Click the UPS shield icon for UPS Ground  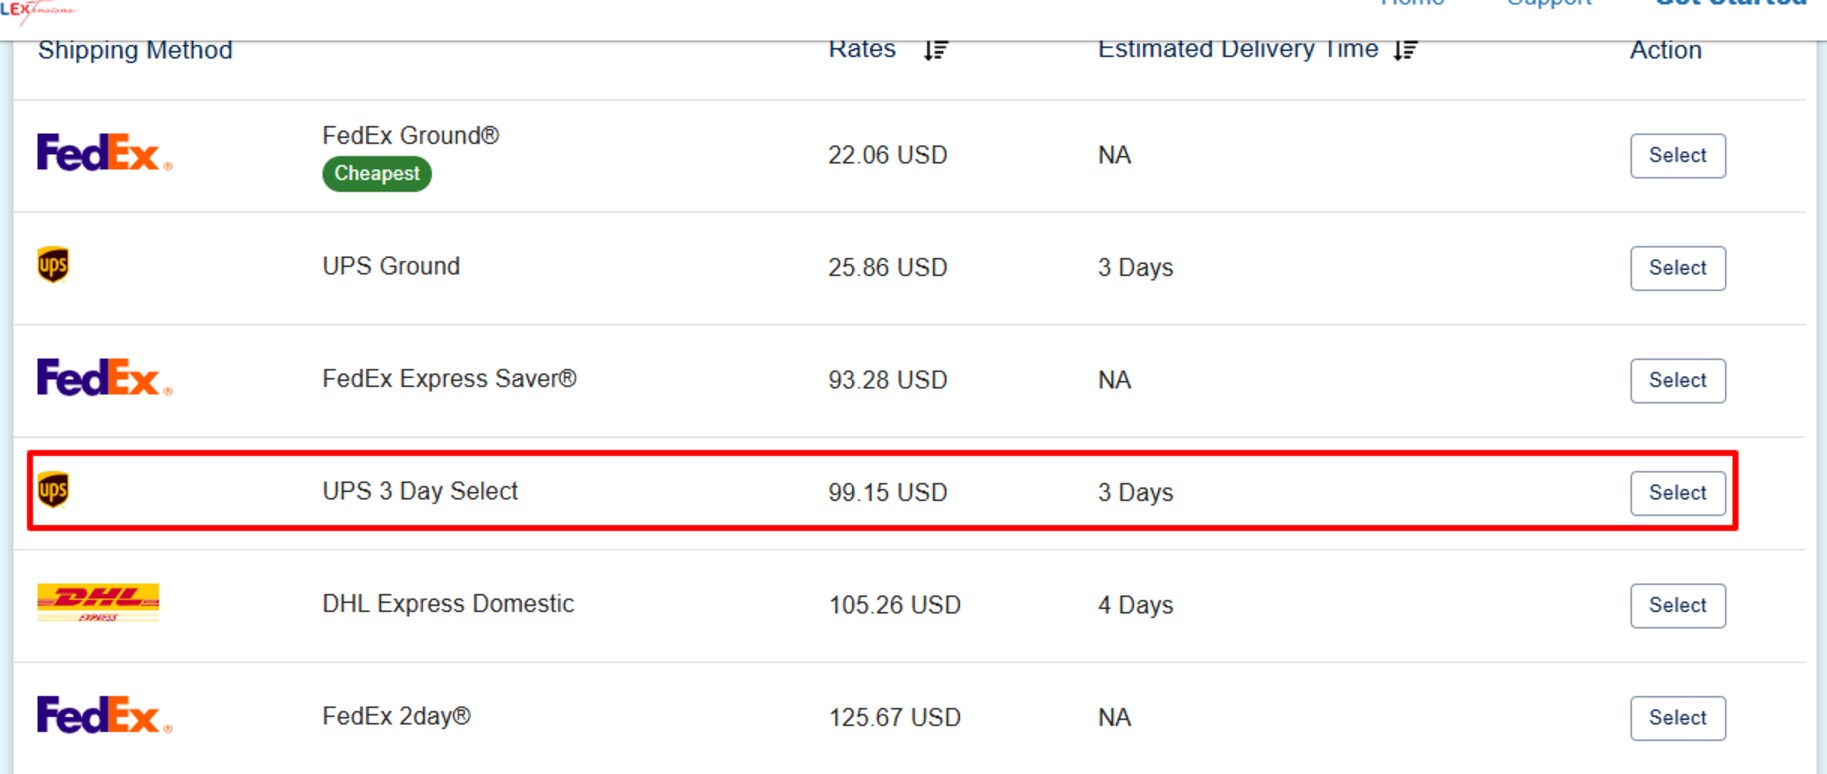[x=55, y=265]
